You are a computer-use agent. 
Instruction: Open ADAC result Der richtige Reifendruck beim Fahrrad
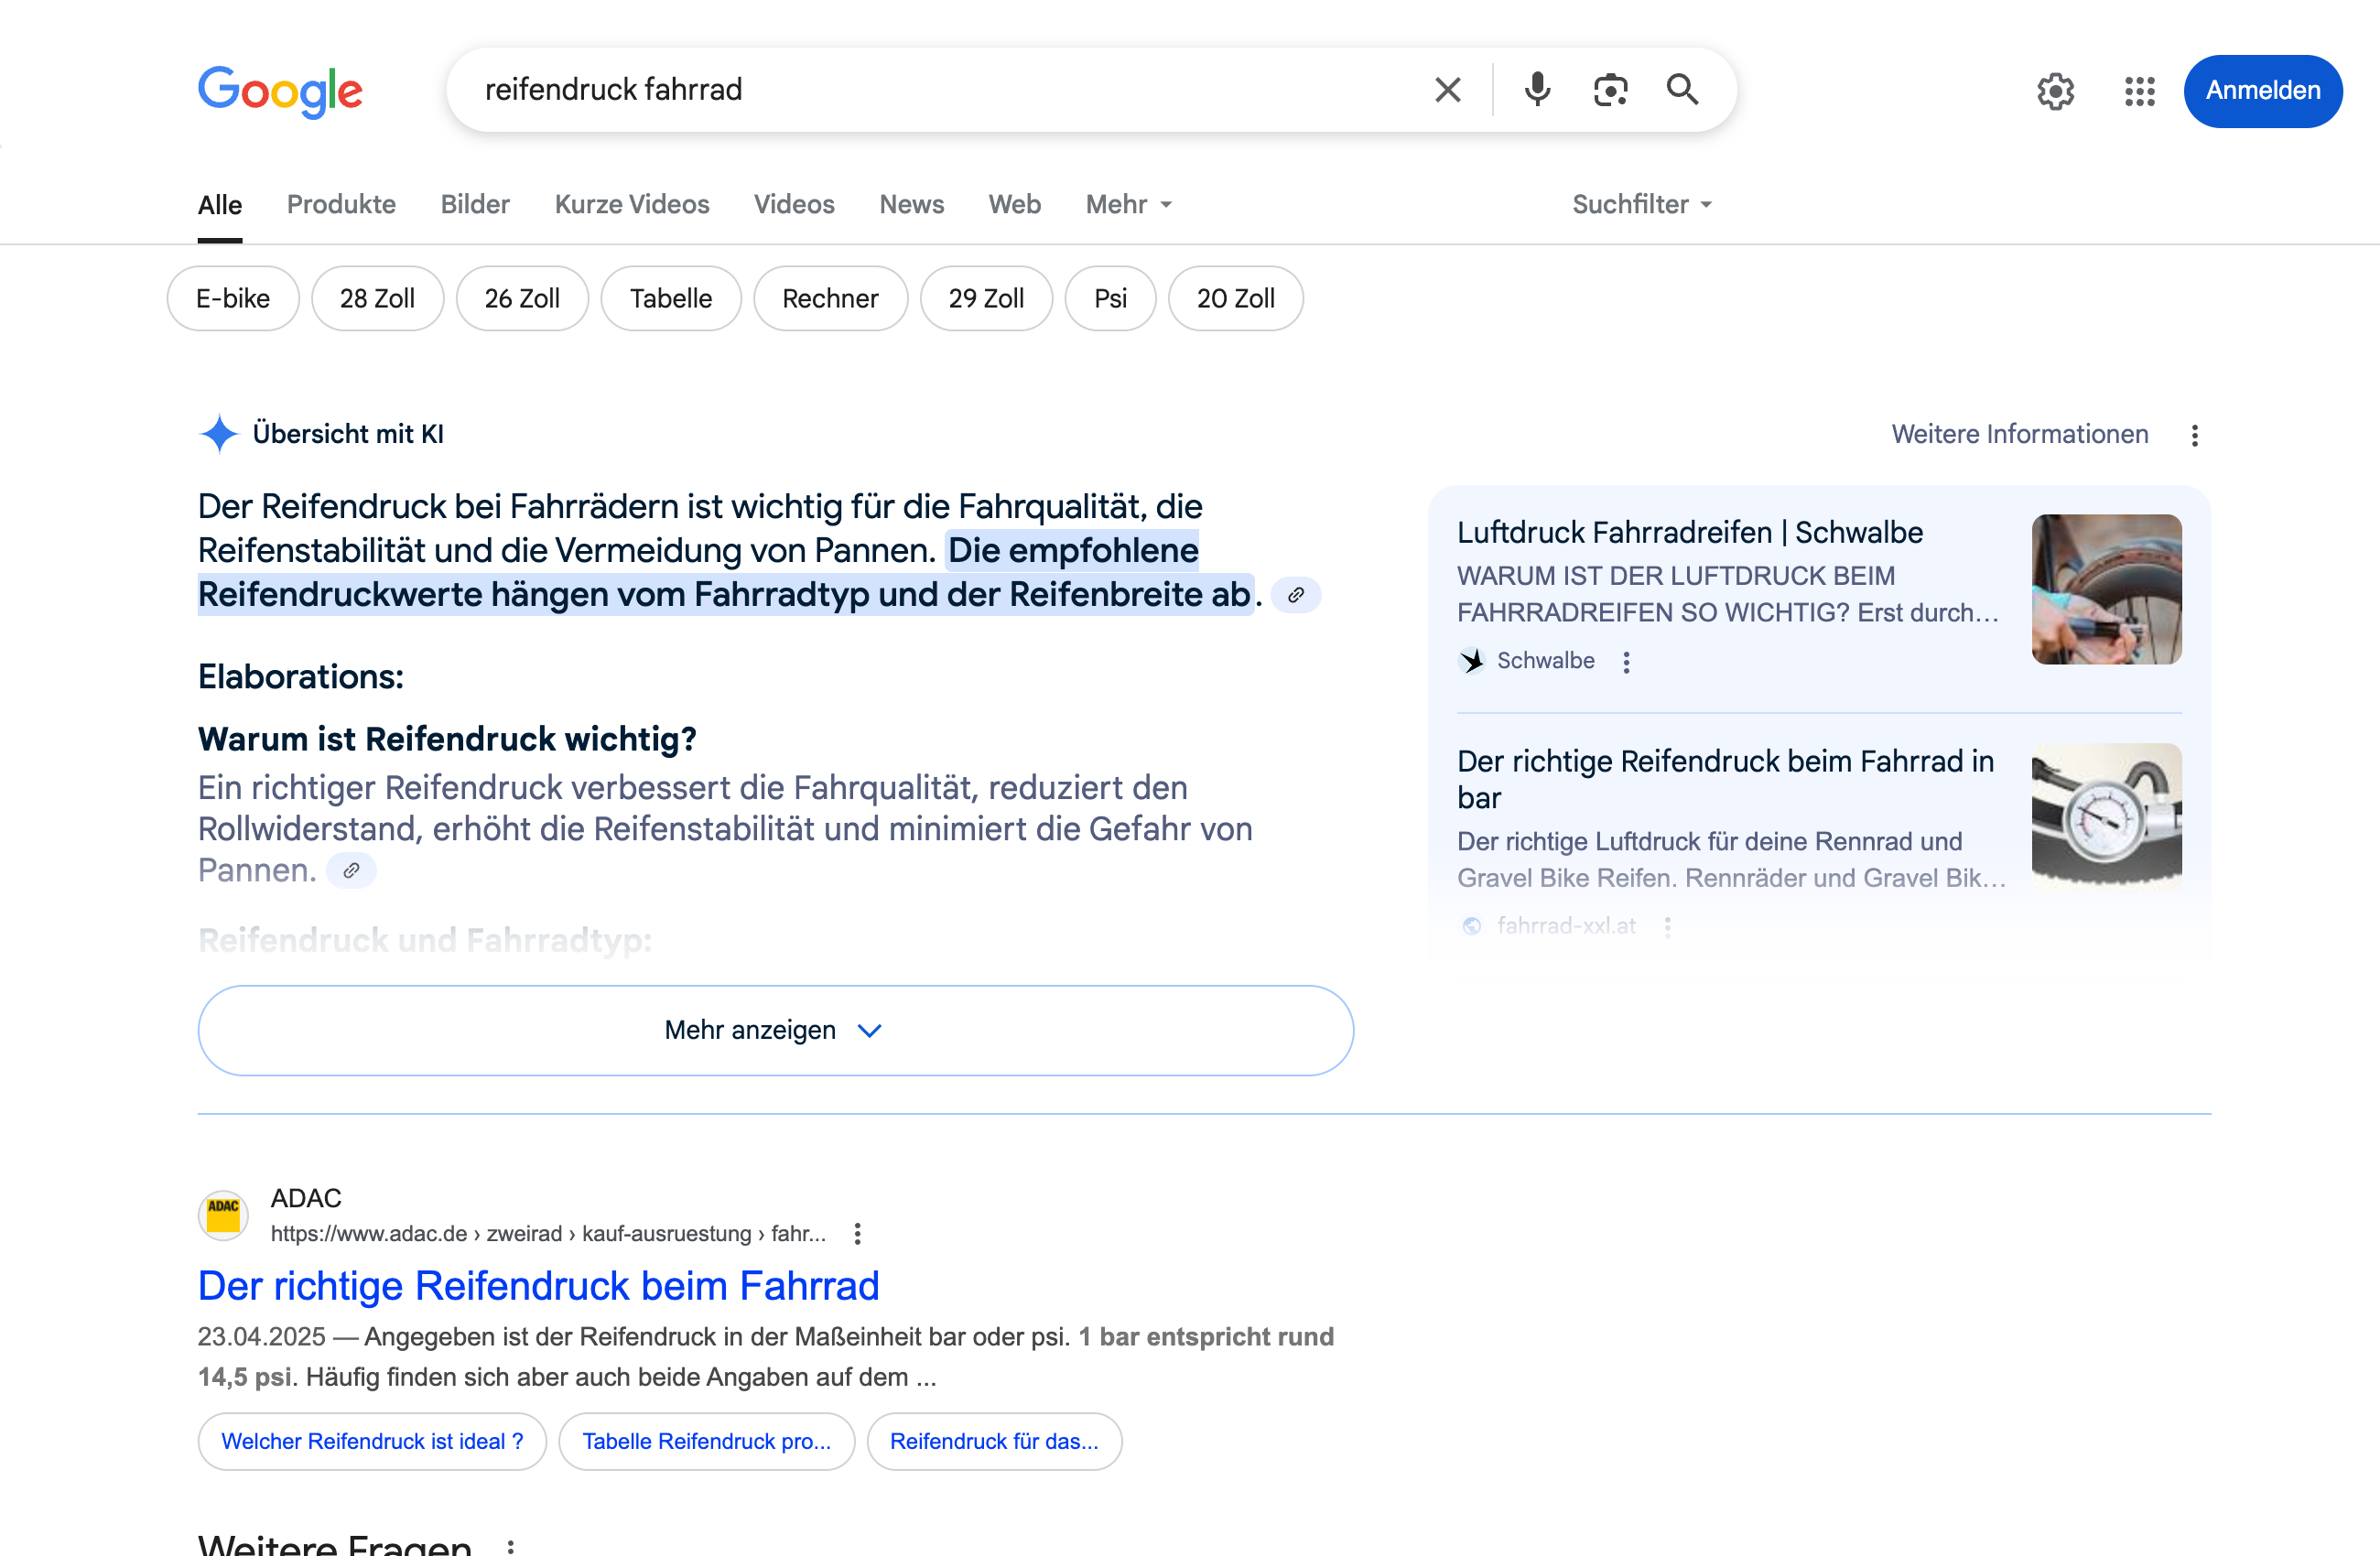(538, 1285)
